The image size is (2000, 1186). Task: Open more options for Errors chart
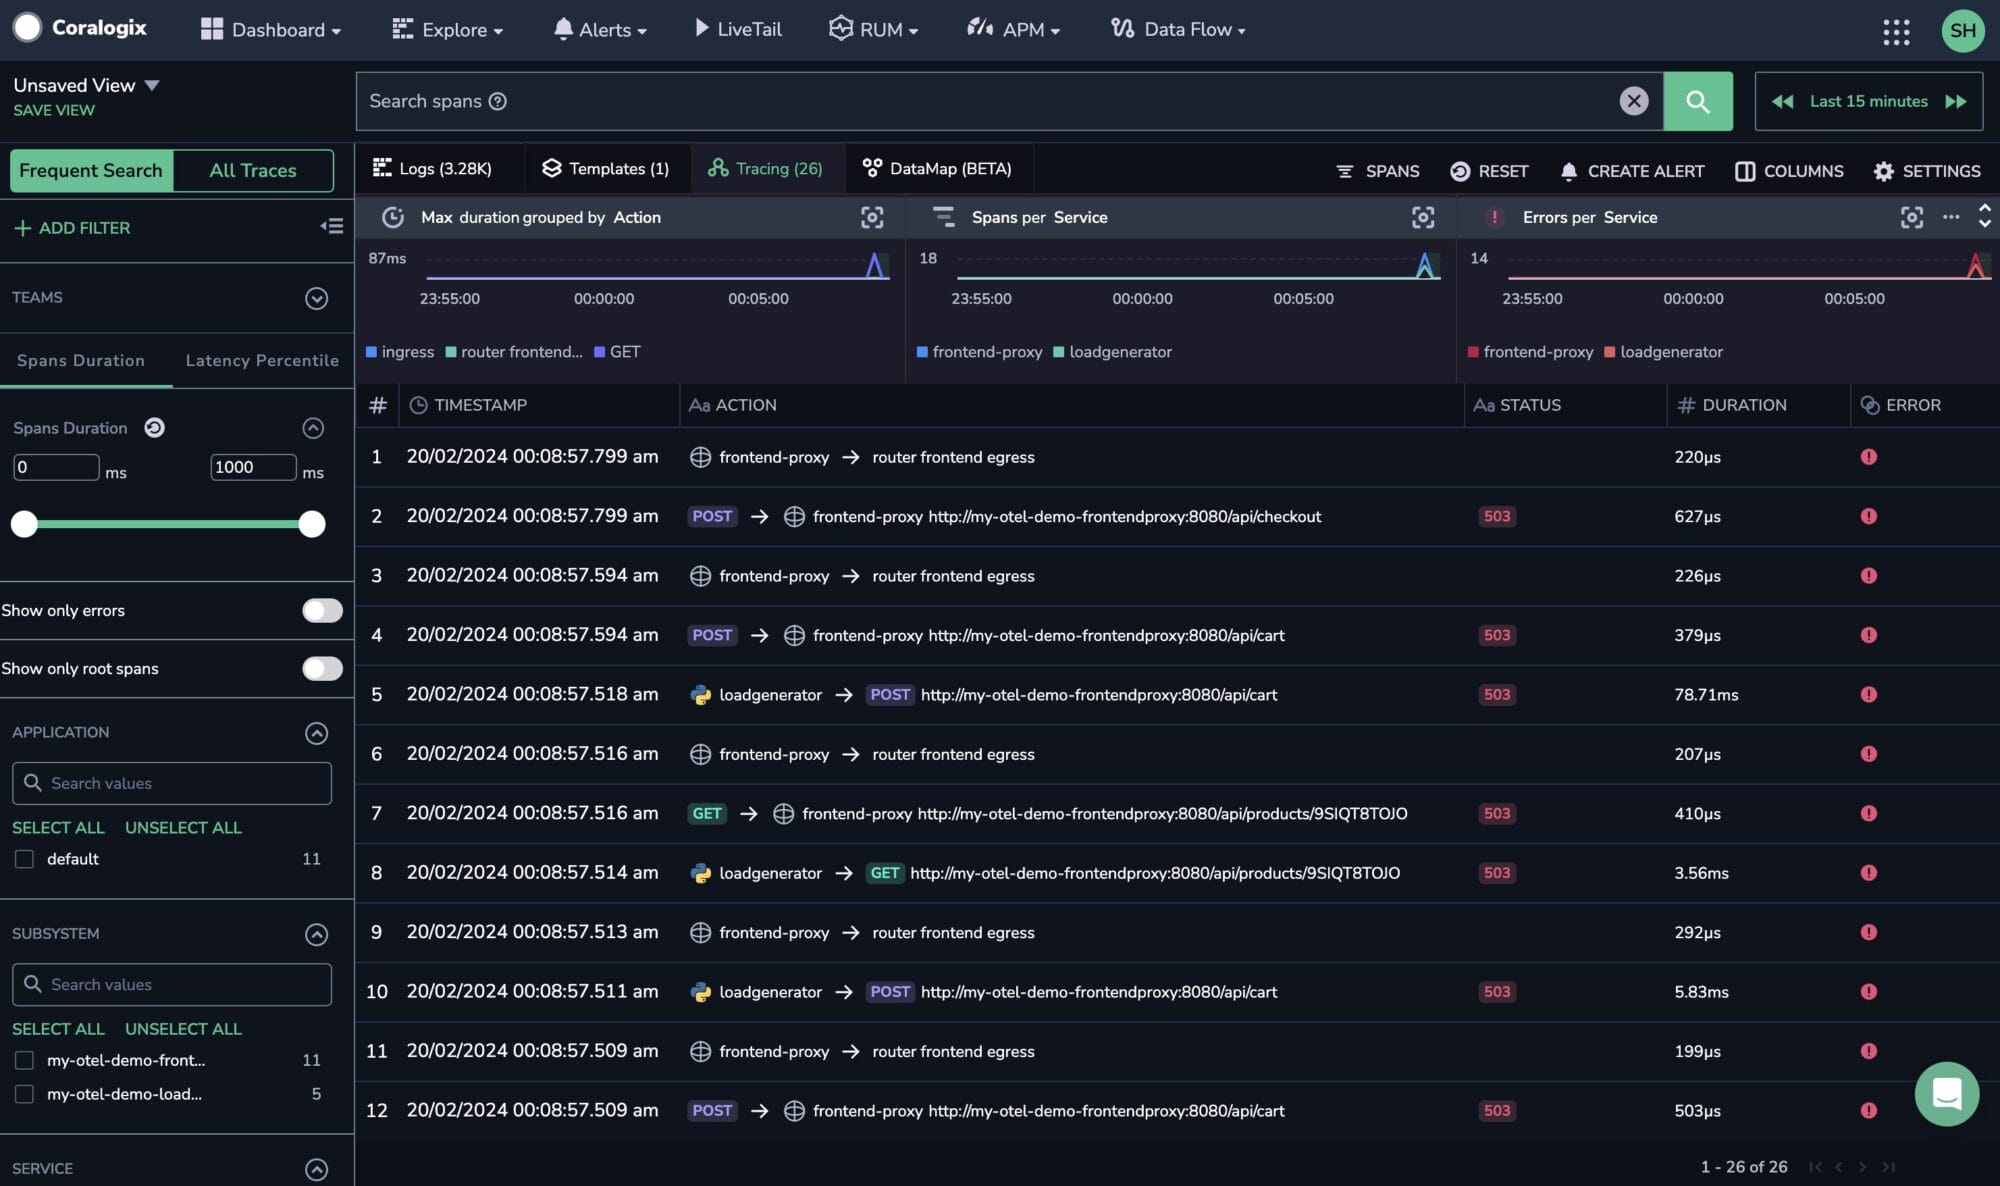pyautogui.click(x=1951, y=217)
